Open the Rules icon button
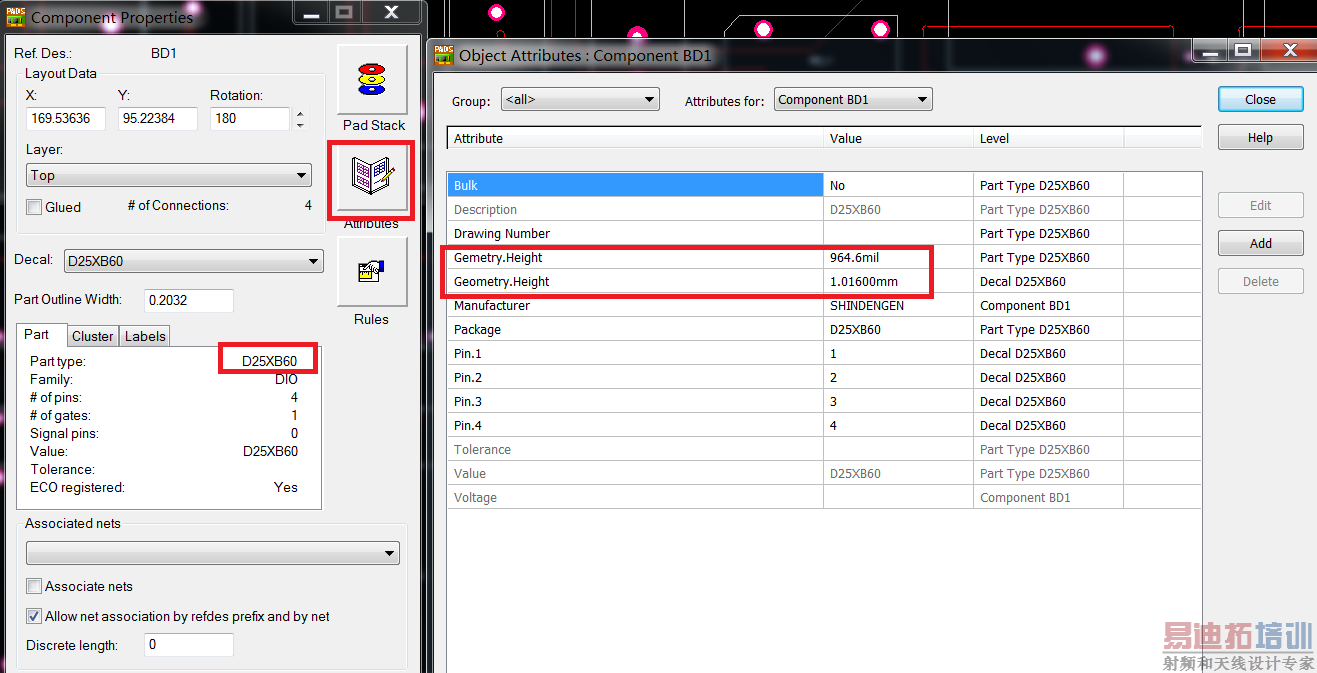 (x=372, y=271)
